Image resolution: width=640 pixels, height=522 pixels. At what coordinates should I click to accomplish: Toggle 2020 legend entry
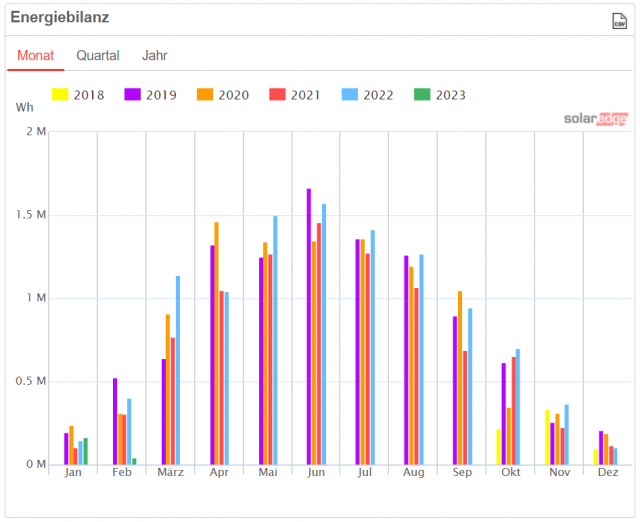[x=222, y=95]
